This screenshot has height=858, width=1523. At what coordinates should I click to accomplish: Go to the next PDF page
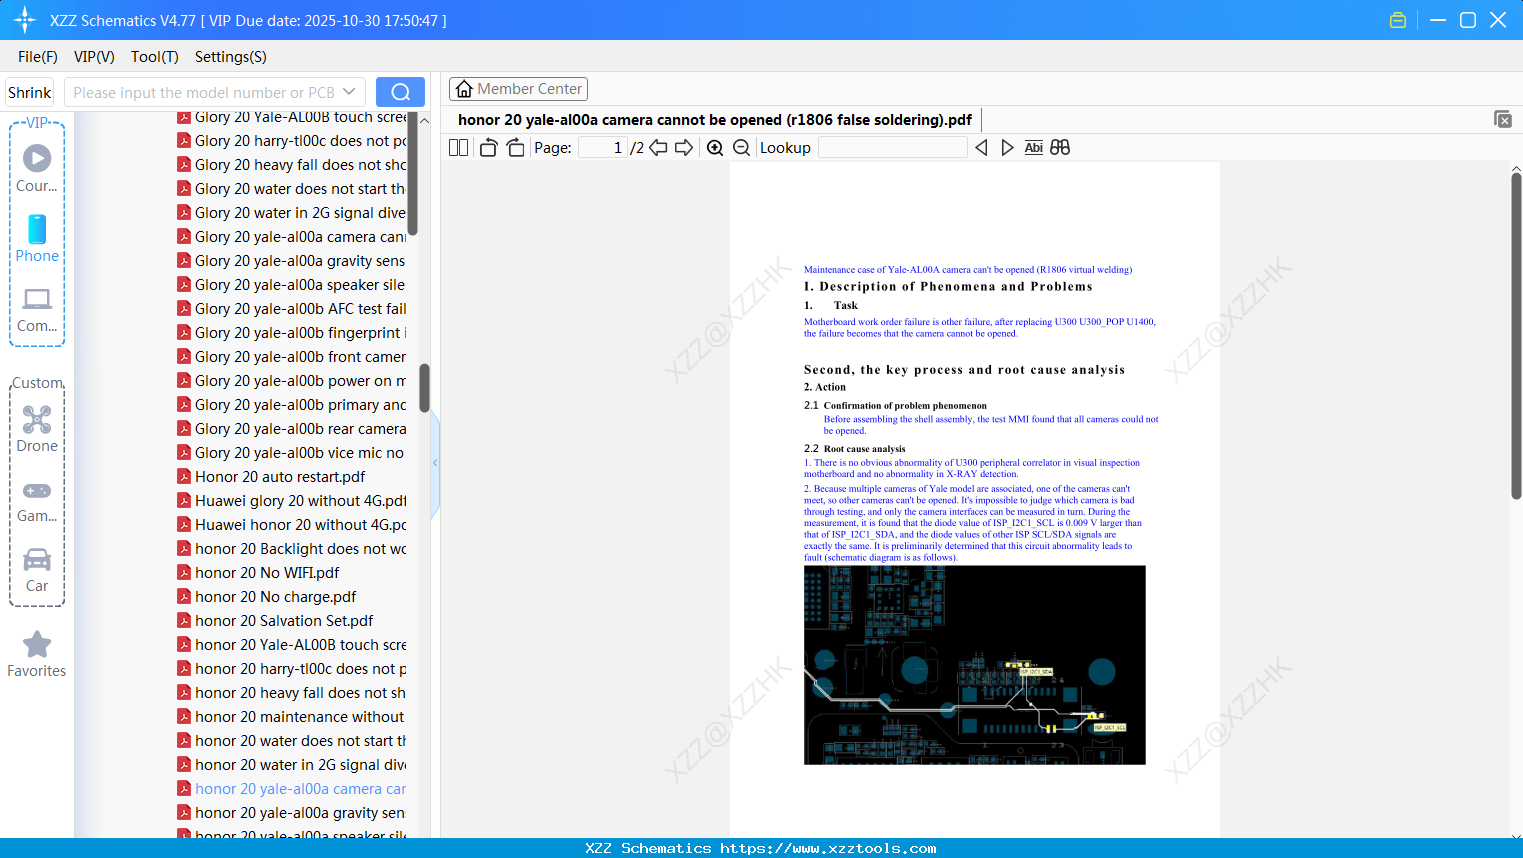click(684, 148)
